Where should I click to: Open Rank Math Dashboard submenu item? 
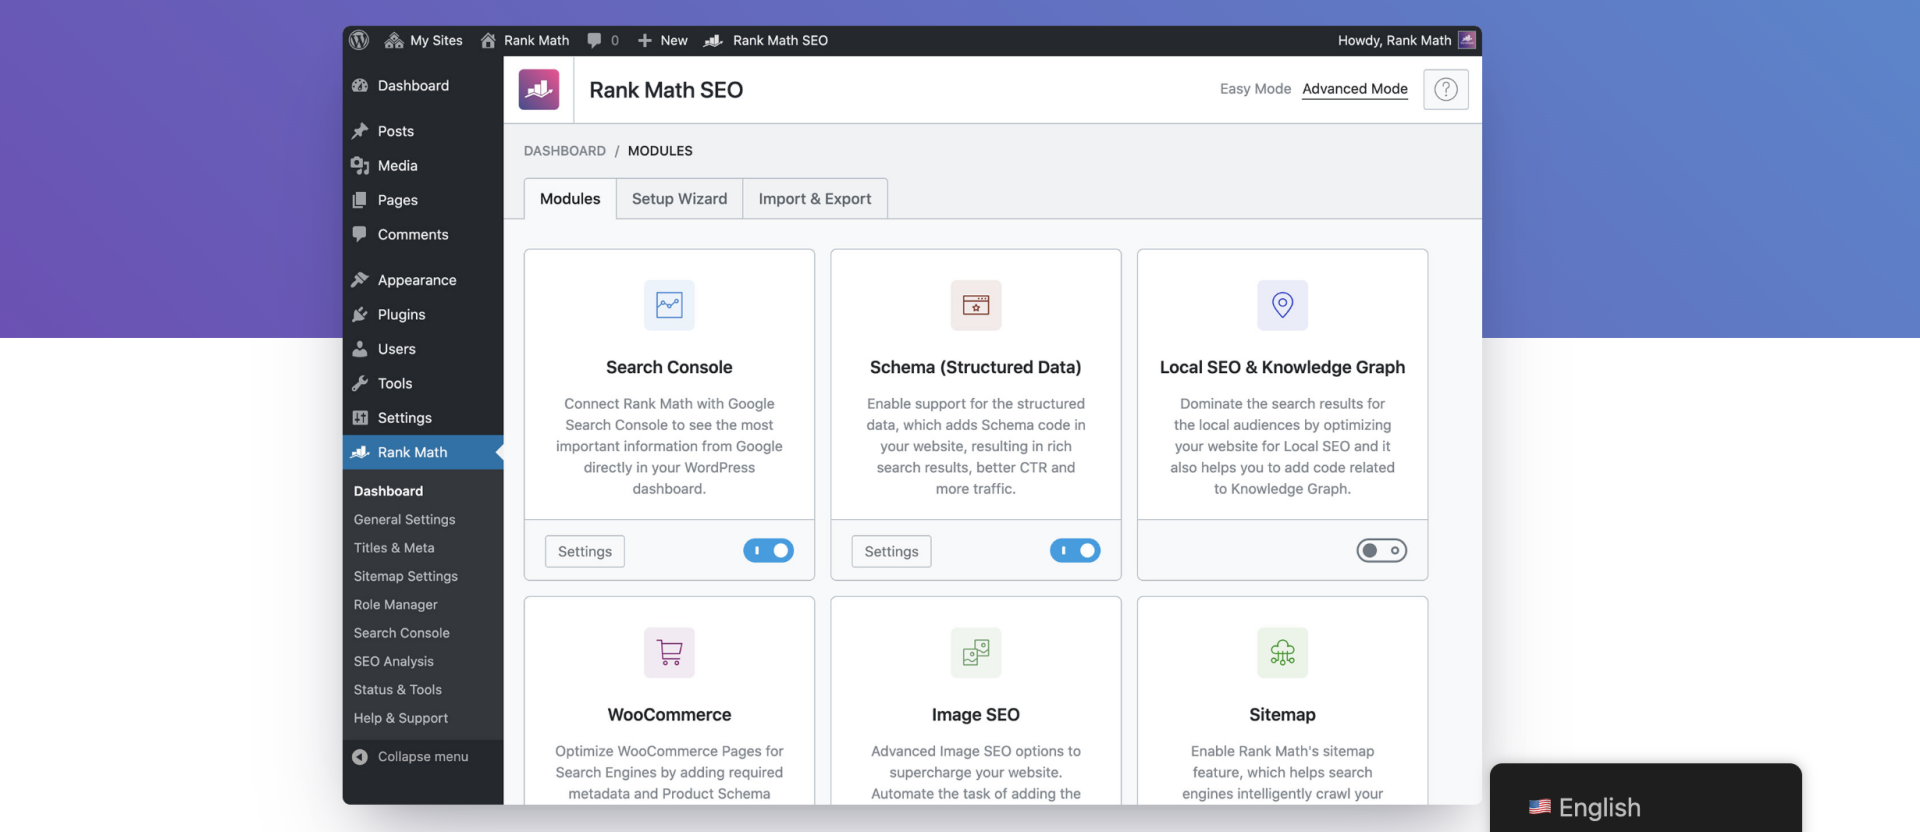pos(388,491)
